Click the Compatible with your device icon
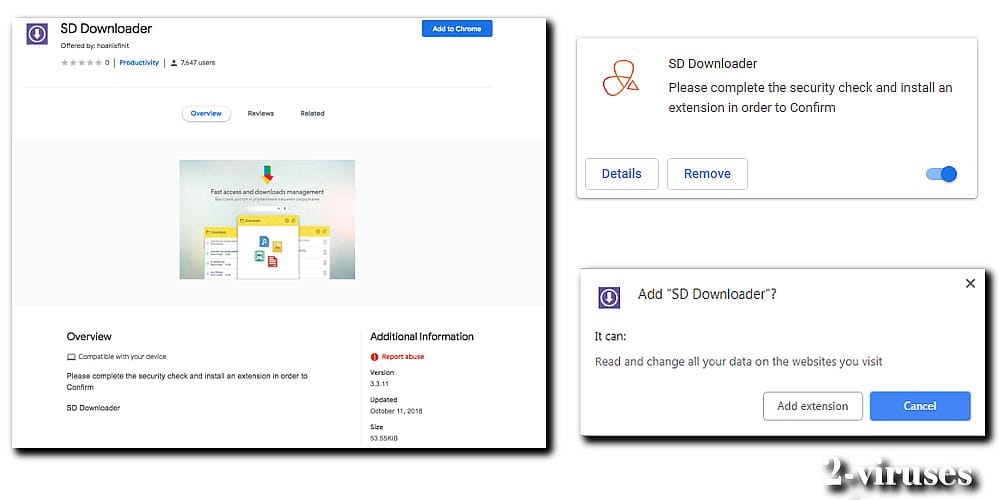 (x=71, y=357)
